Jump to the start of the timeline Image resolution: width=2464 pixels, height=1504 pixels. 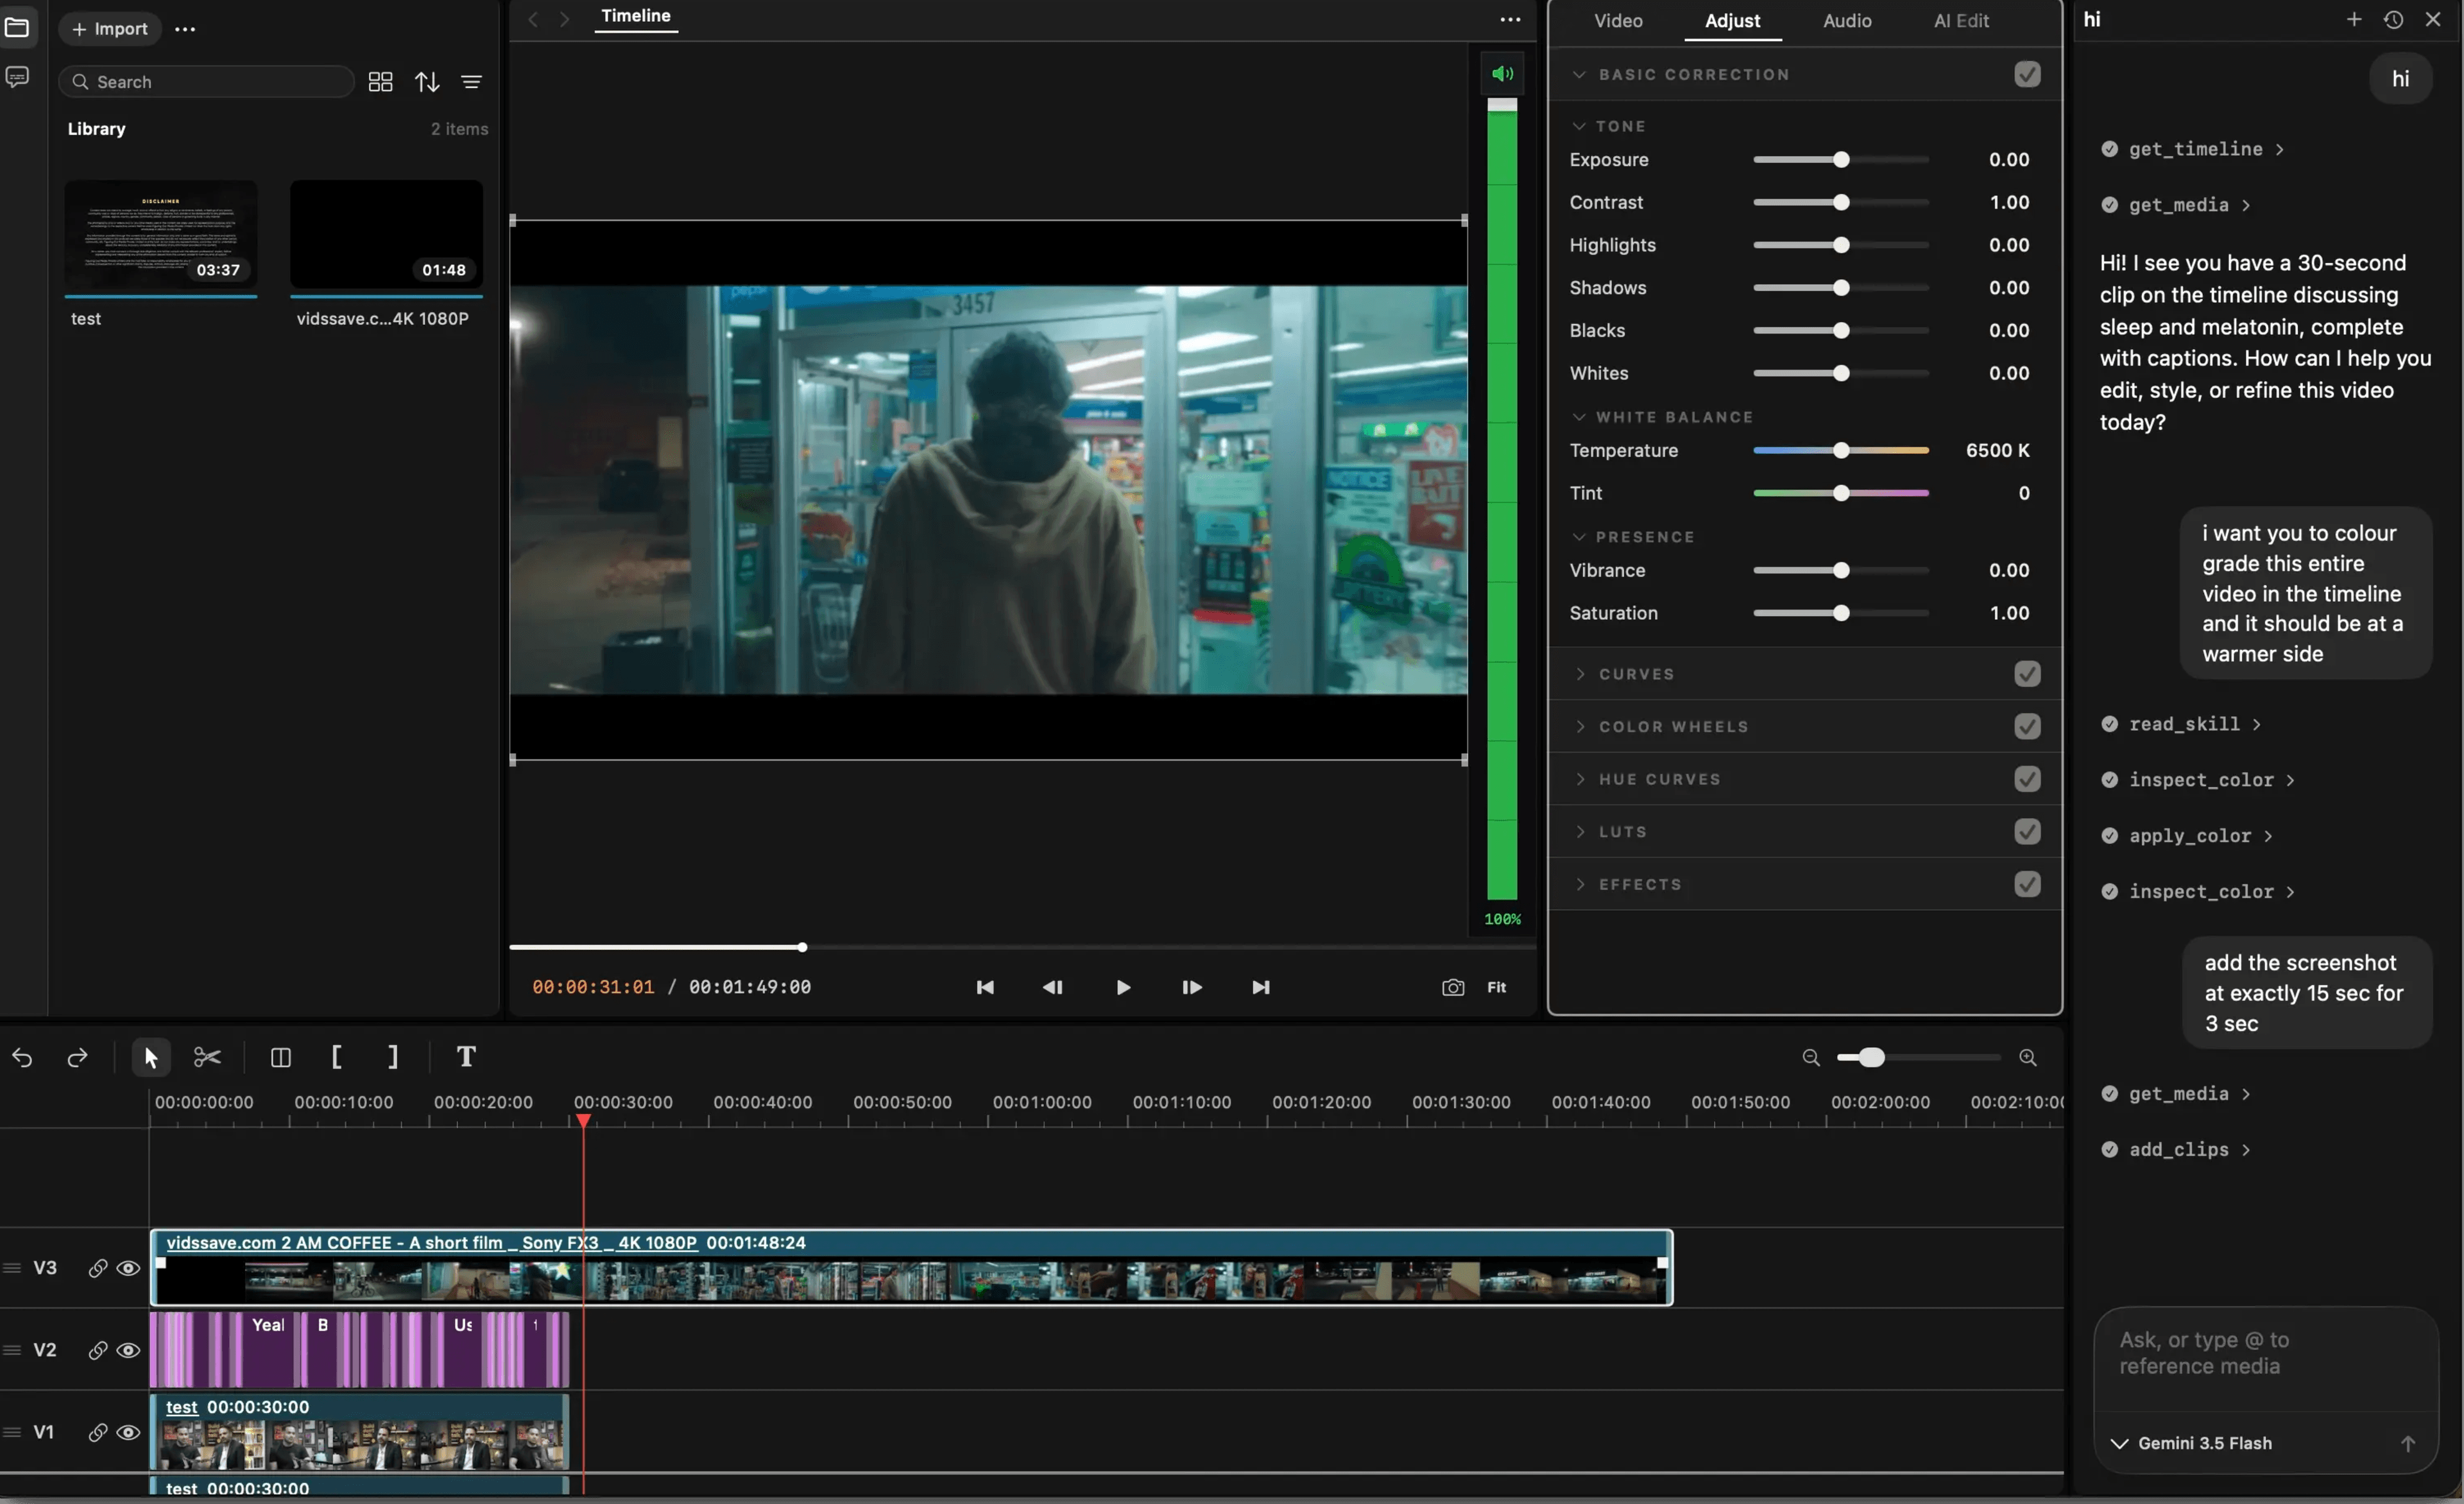point(985,987)
